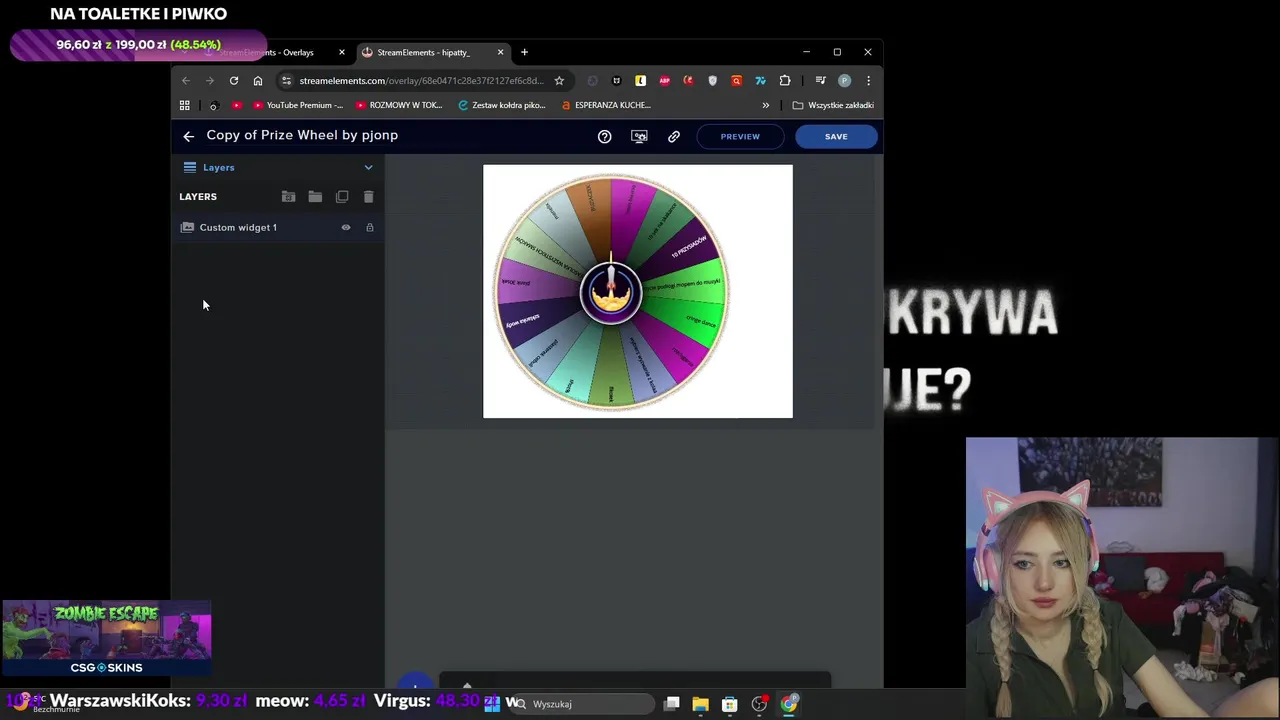Click the PREVIEW button

740,136
